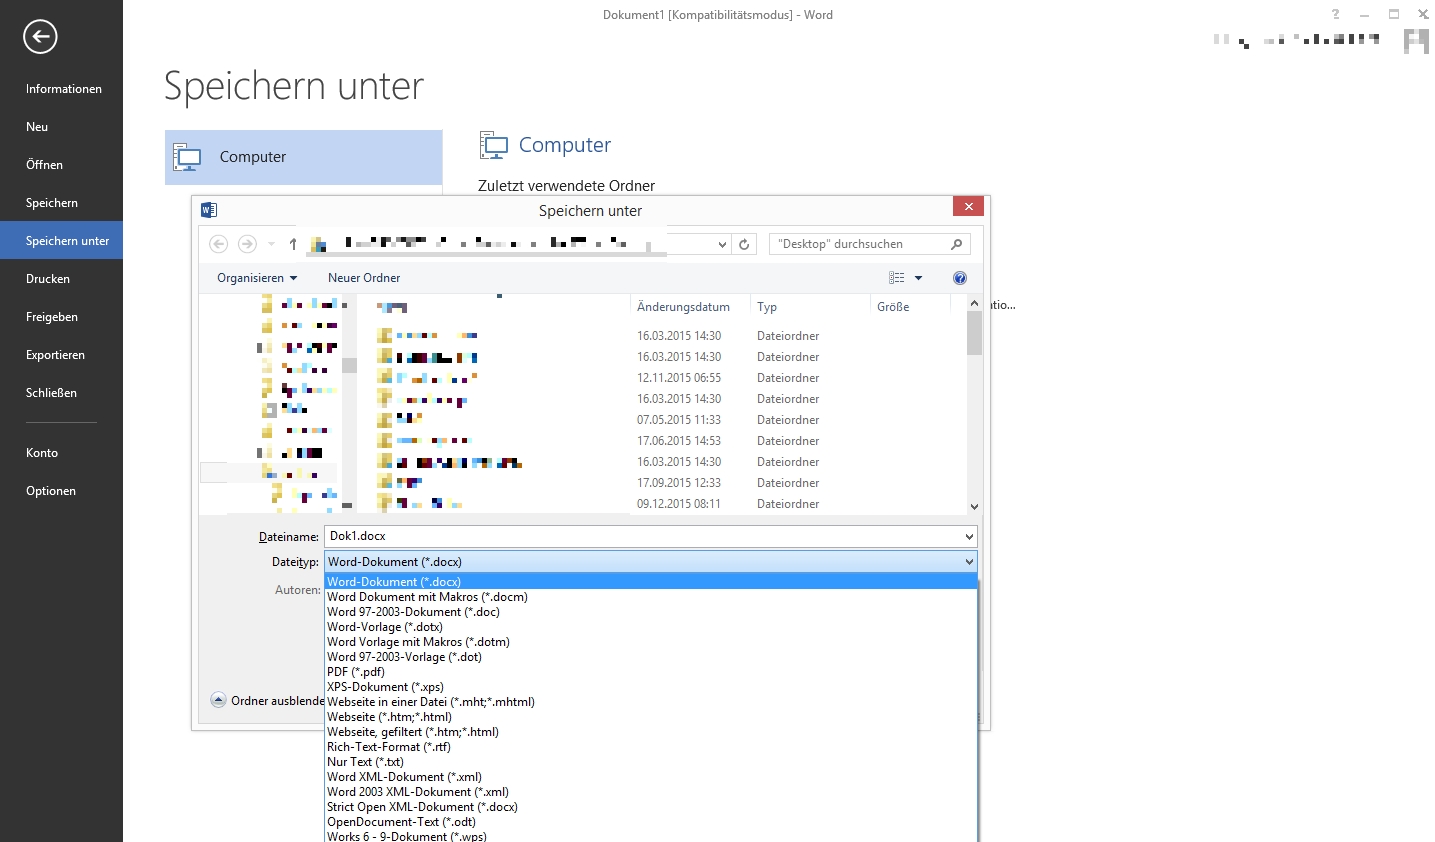Choose Webseite, gefiltert option
Screen dimensions: 1435x842
(x=650, y=732)
